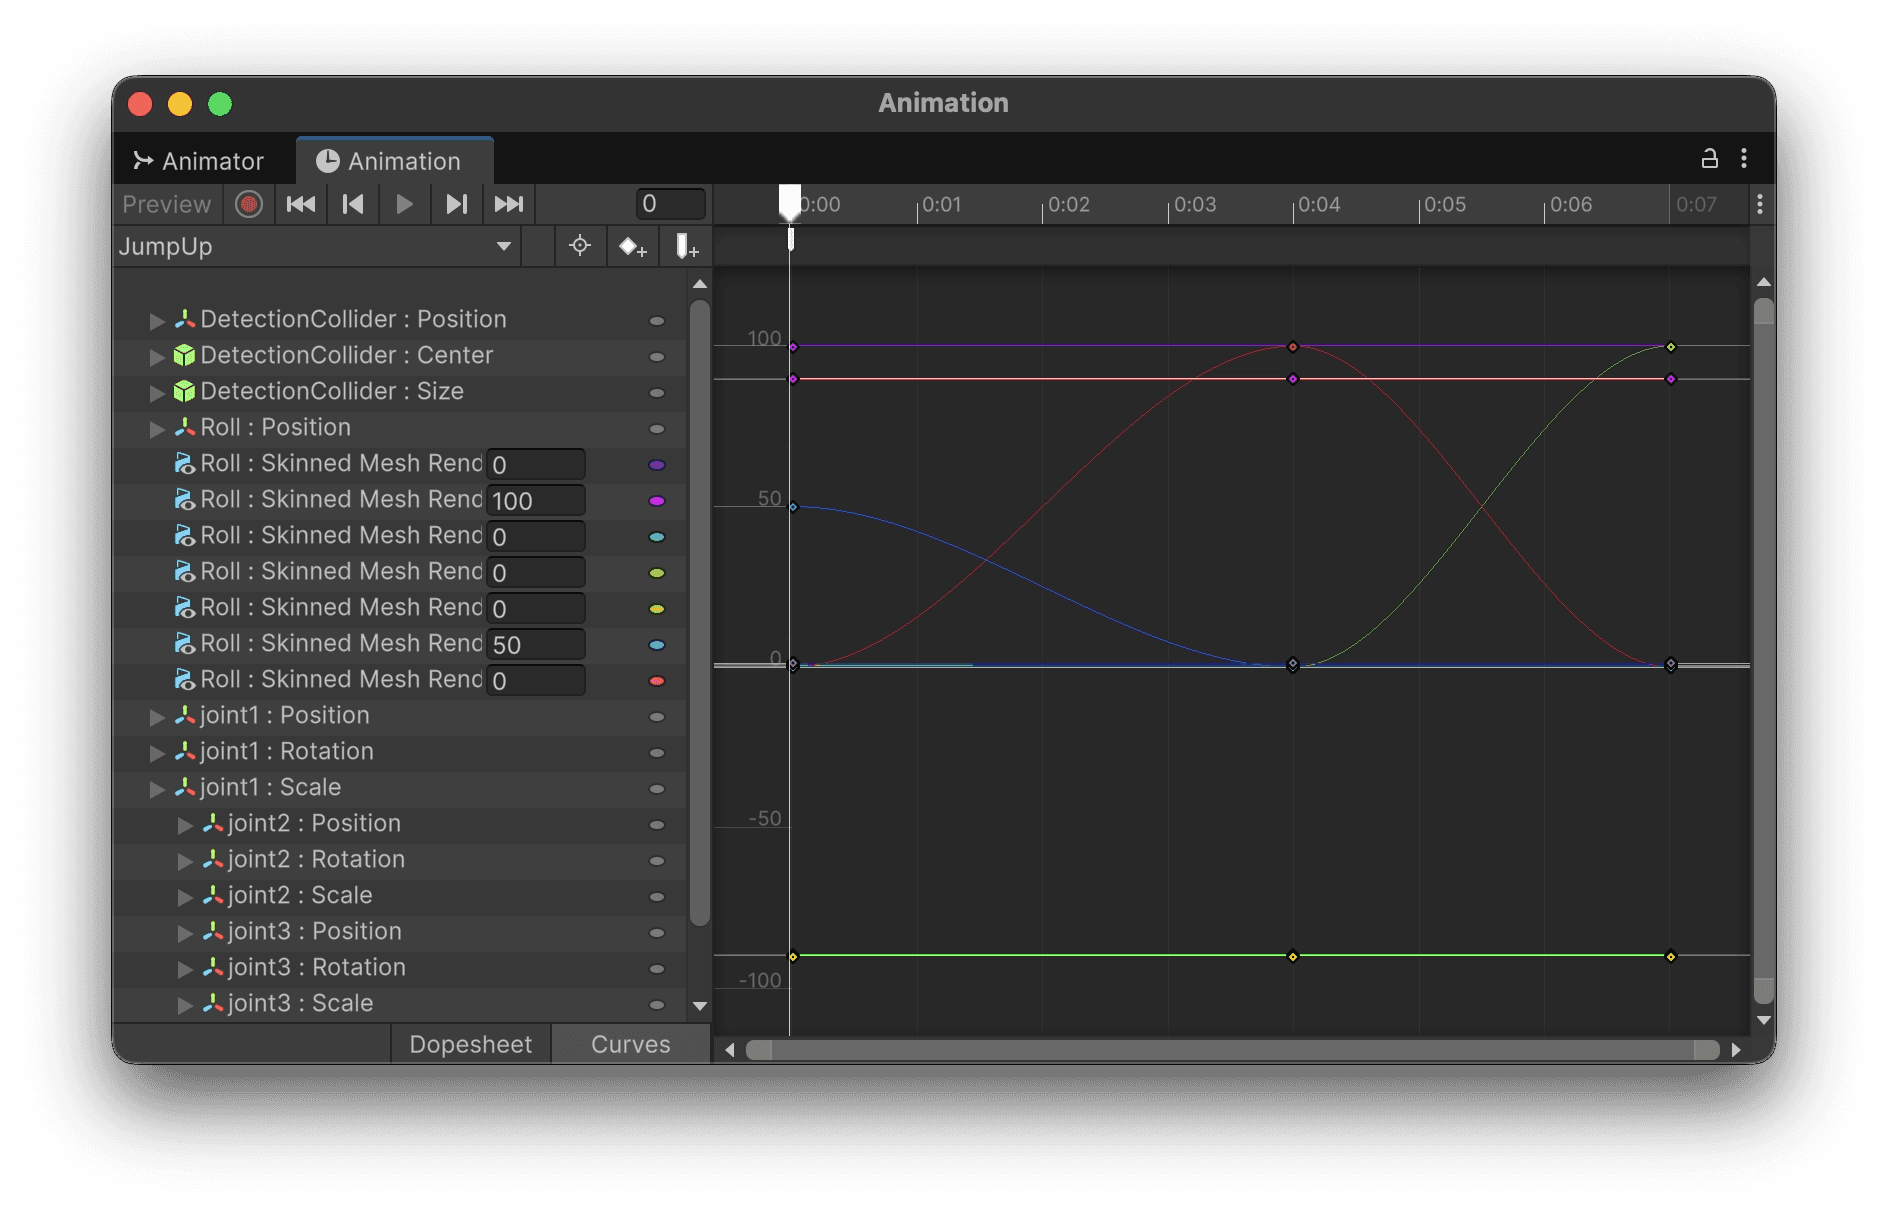Expand joint3 : Rotation property
Screen dimensions: 1888x1212
tap(185, 968)
